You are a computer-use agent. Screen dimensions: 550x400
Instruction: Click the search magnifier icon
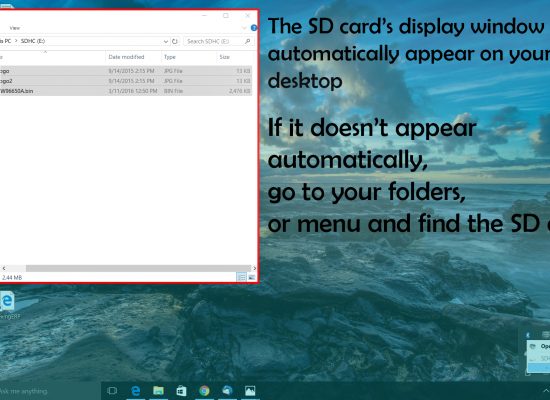247,41
